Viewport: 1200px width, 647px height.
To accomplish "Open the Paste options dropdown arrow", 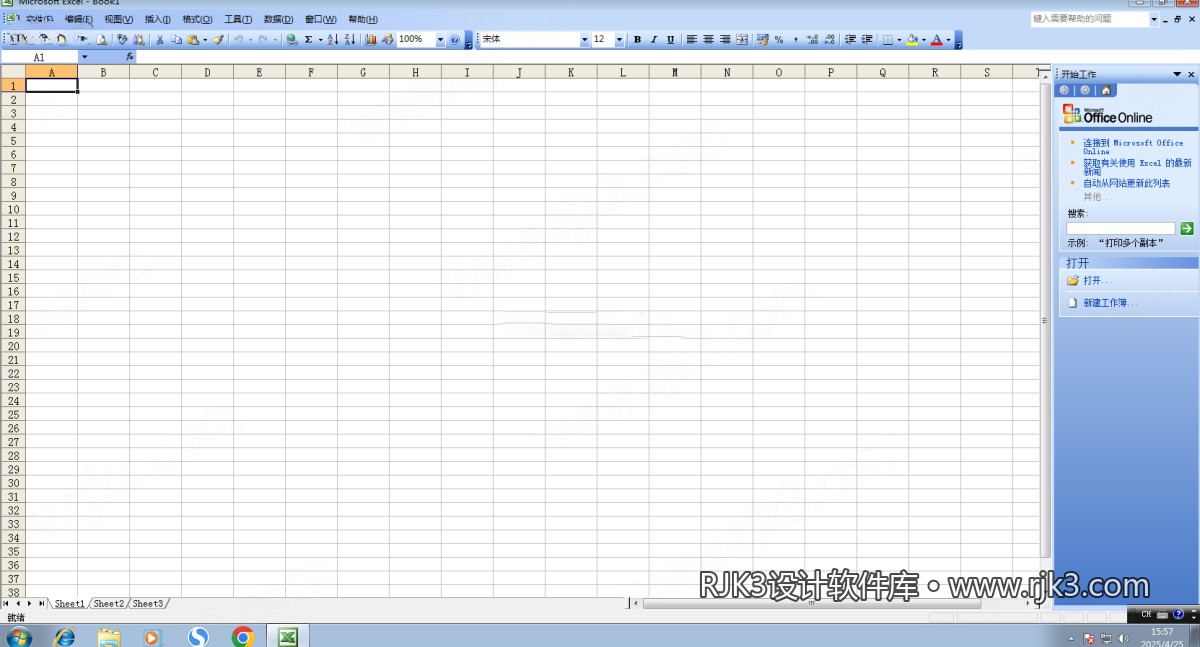I will coord(205,40).
